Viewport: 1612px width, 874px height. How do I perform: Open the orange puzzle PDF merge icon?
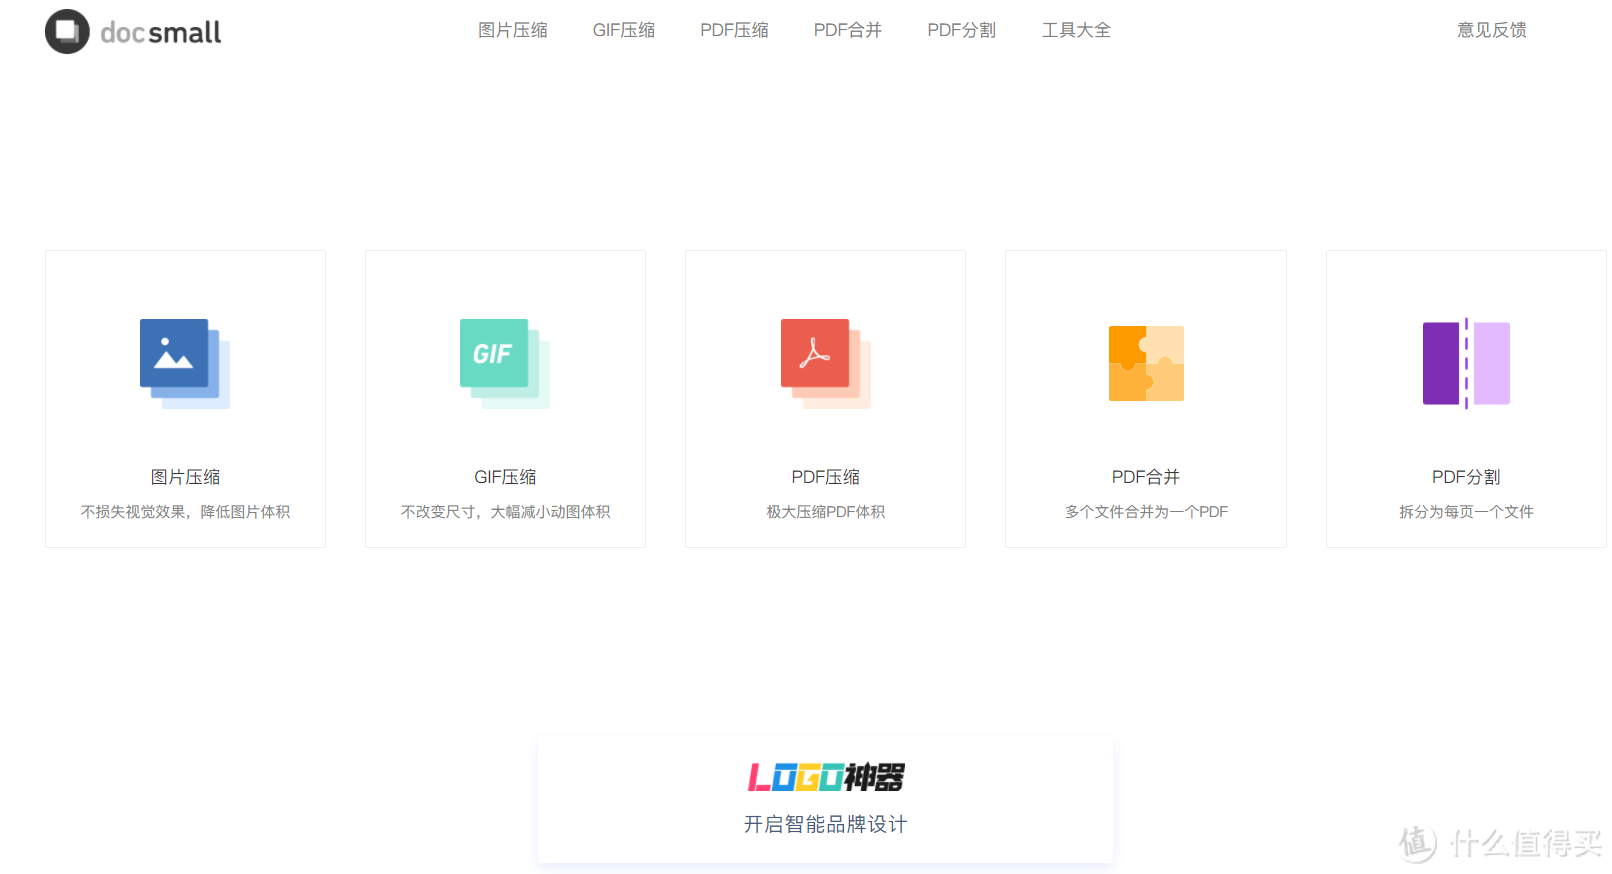[x=1146, y=363]
